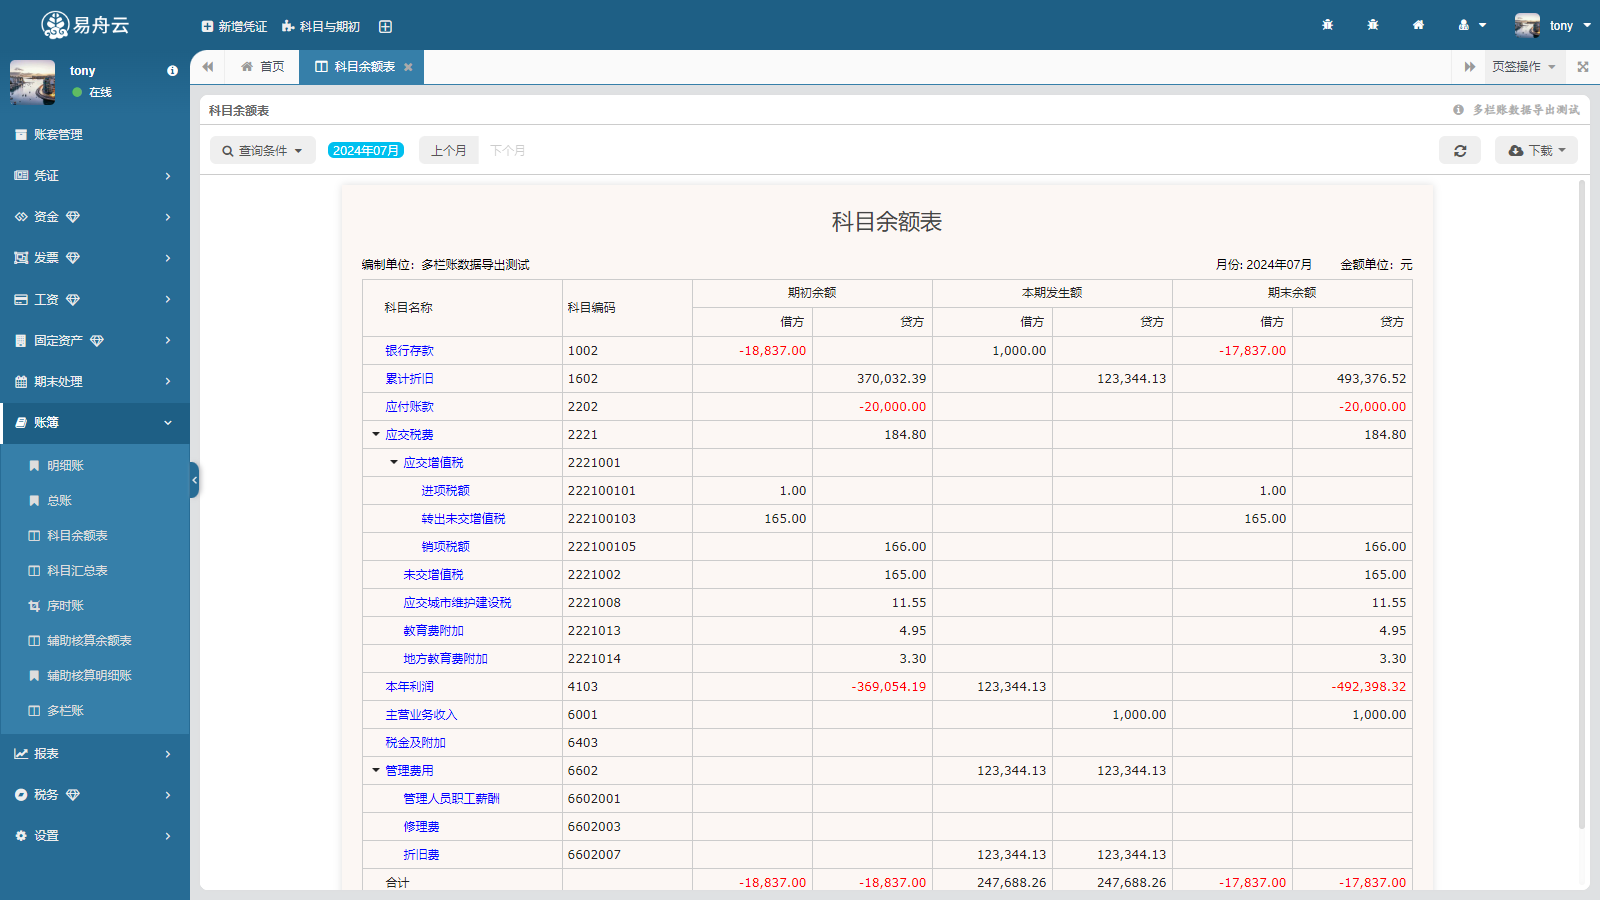Click the 上个月 button
Screen dimensions: 1600x900
(448, 150)
